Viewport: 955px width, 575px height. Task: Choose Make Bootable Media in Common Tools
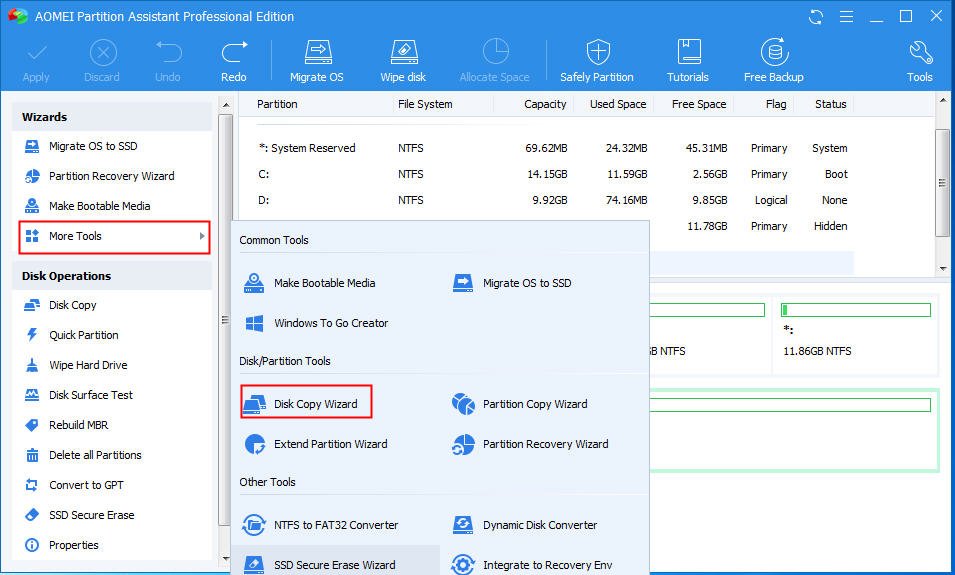309,283
